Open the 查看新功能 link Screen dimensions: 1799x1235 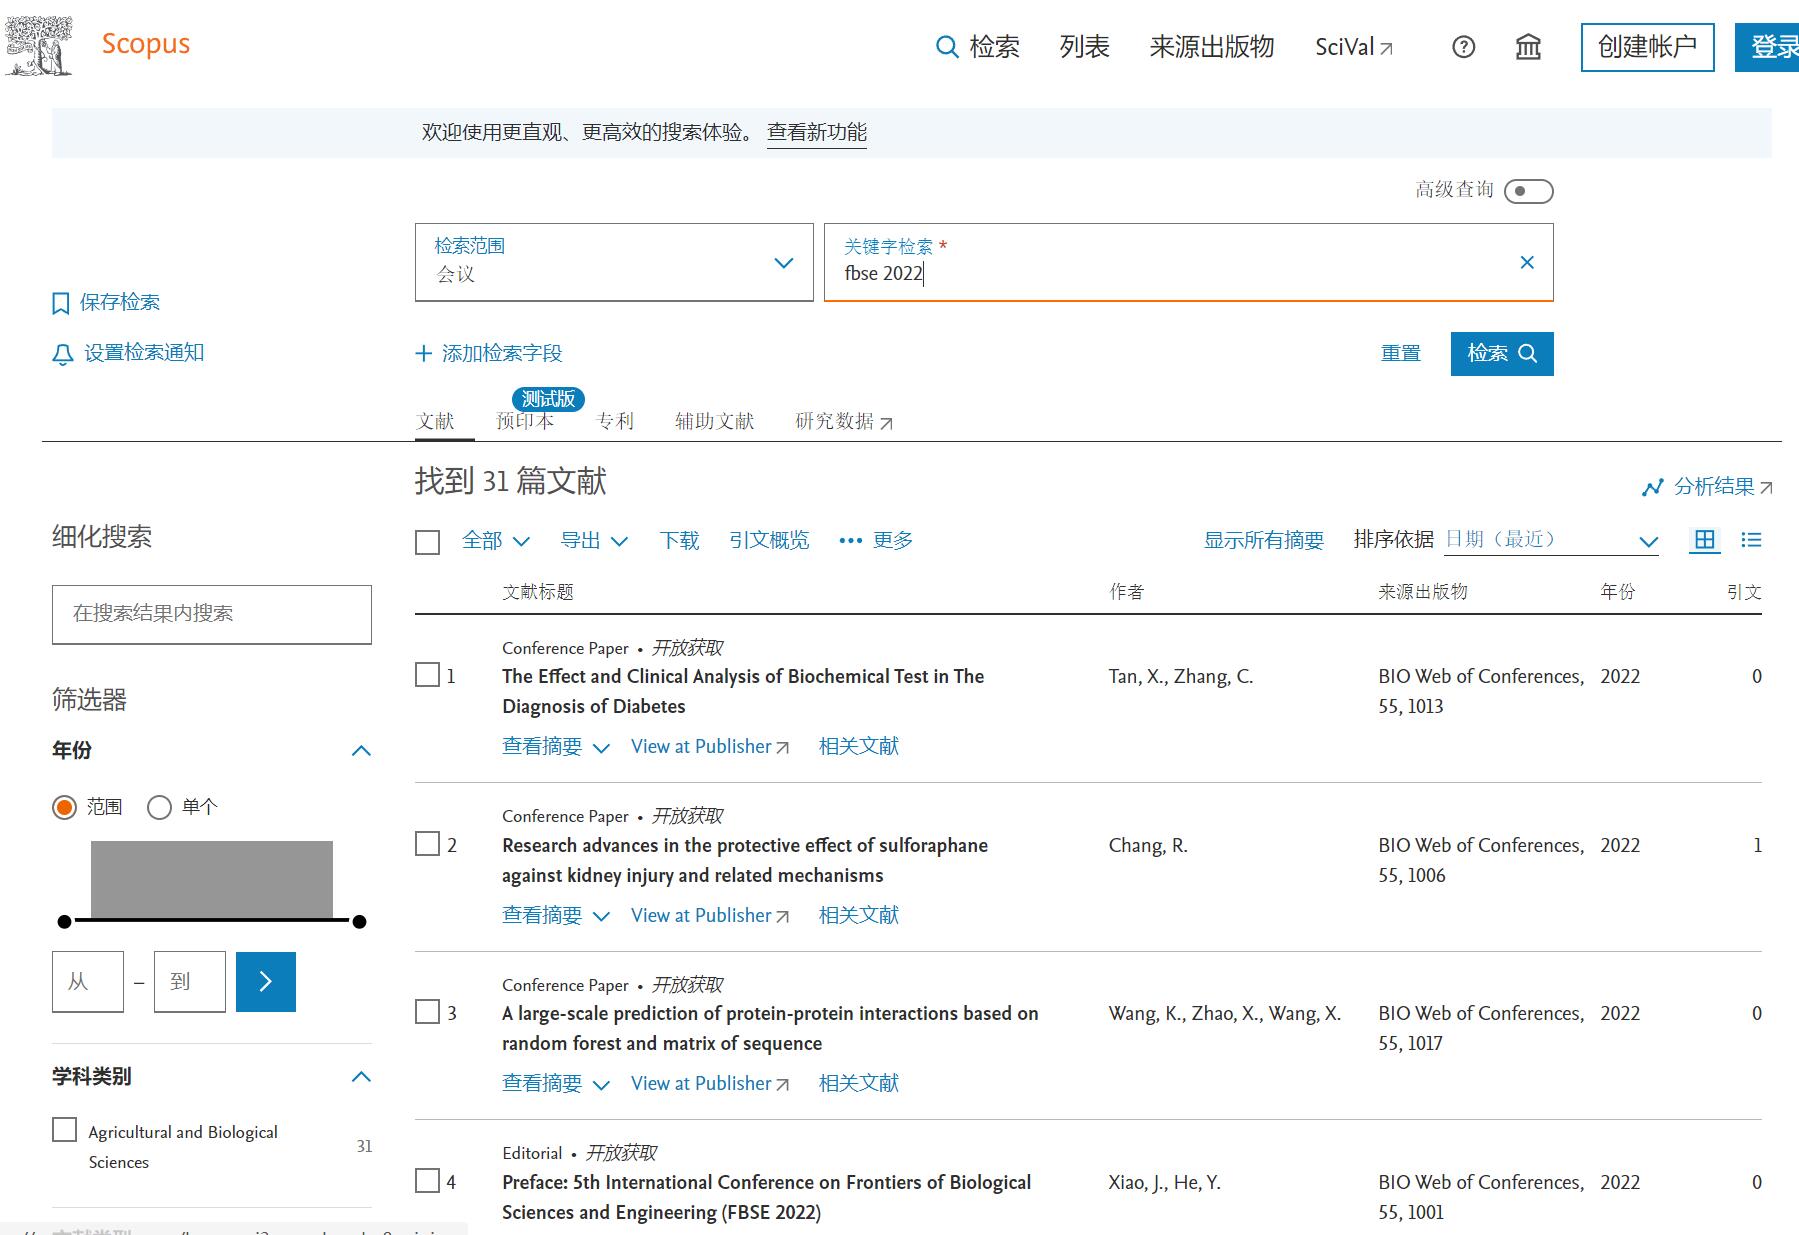point(817,133)
